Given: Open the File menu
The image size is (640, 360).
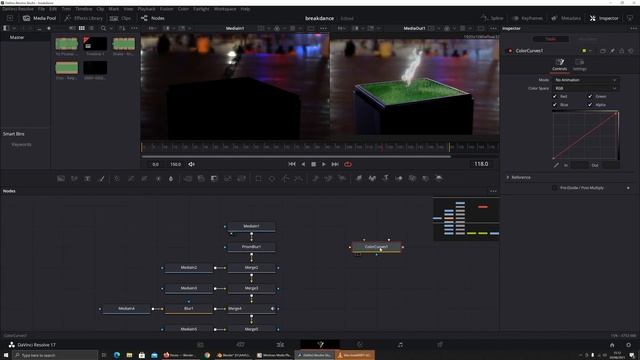Looking at the screenshot, I should (41, 9).
